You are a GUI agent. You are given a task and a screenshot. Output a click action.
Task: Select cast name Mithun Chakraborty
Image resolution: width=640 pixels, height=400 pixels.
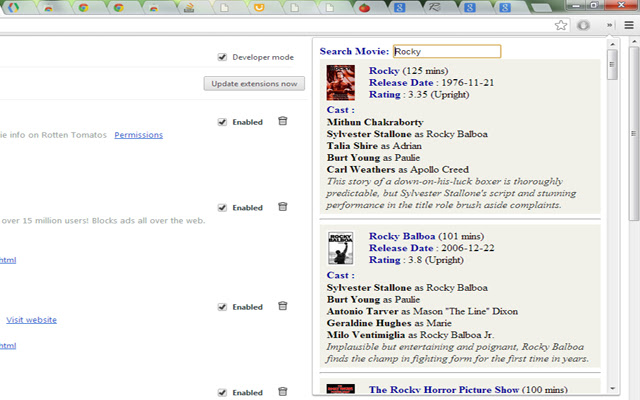tap(375, 122)
